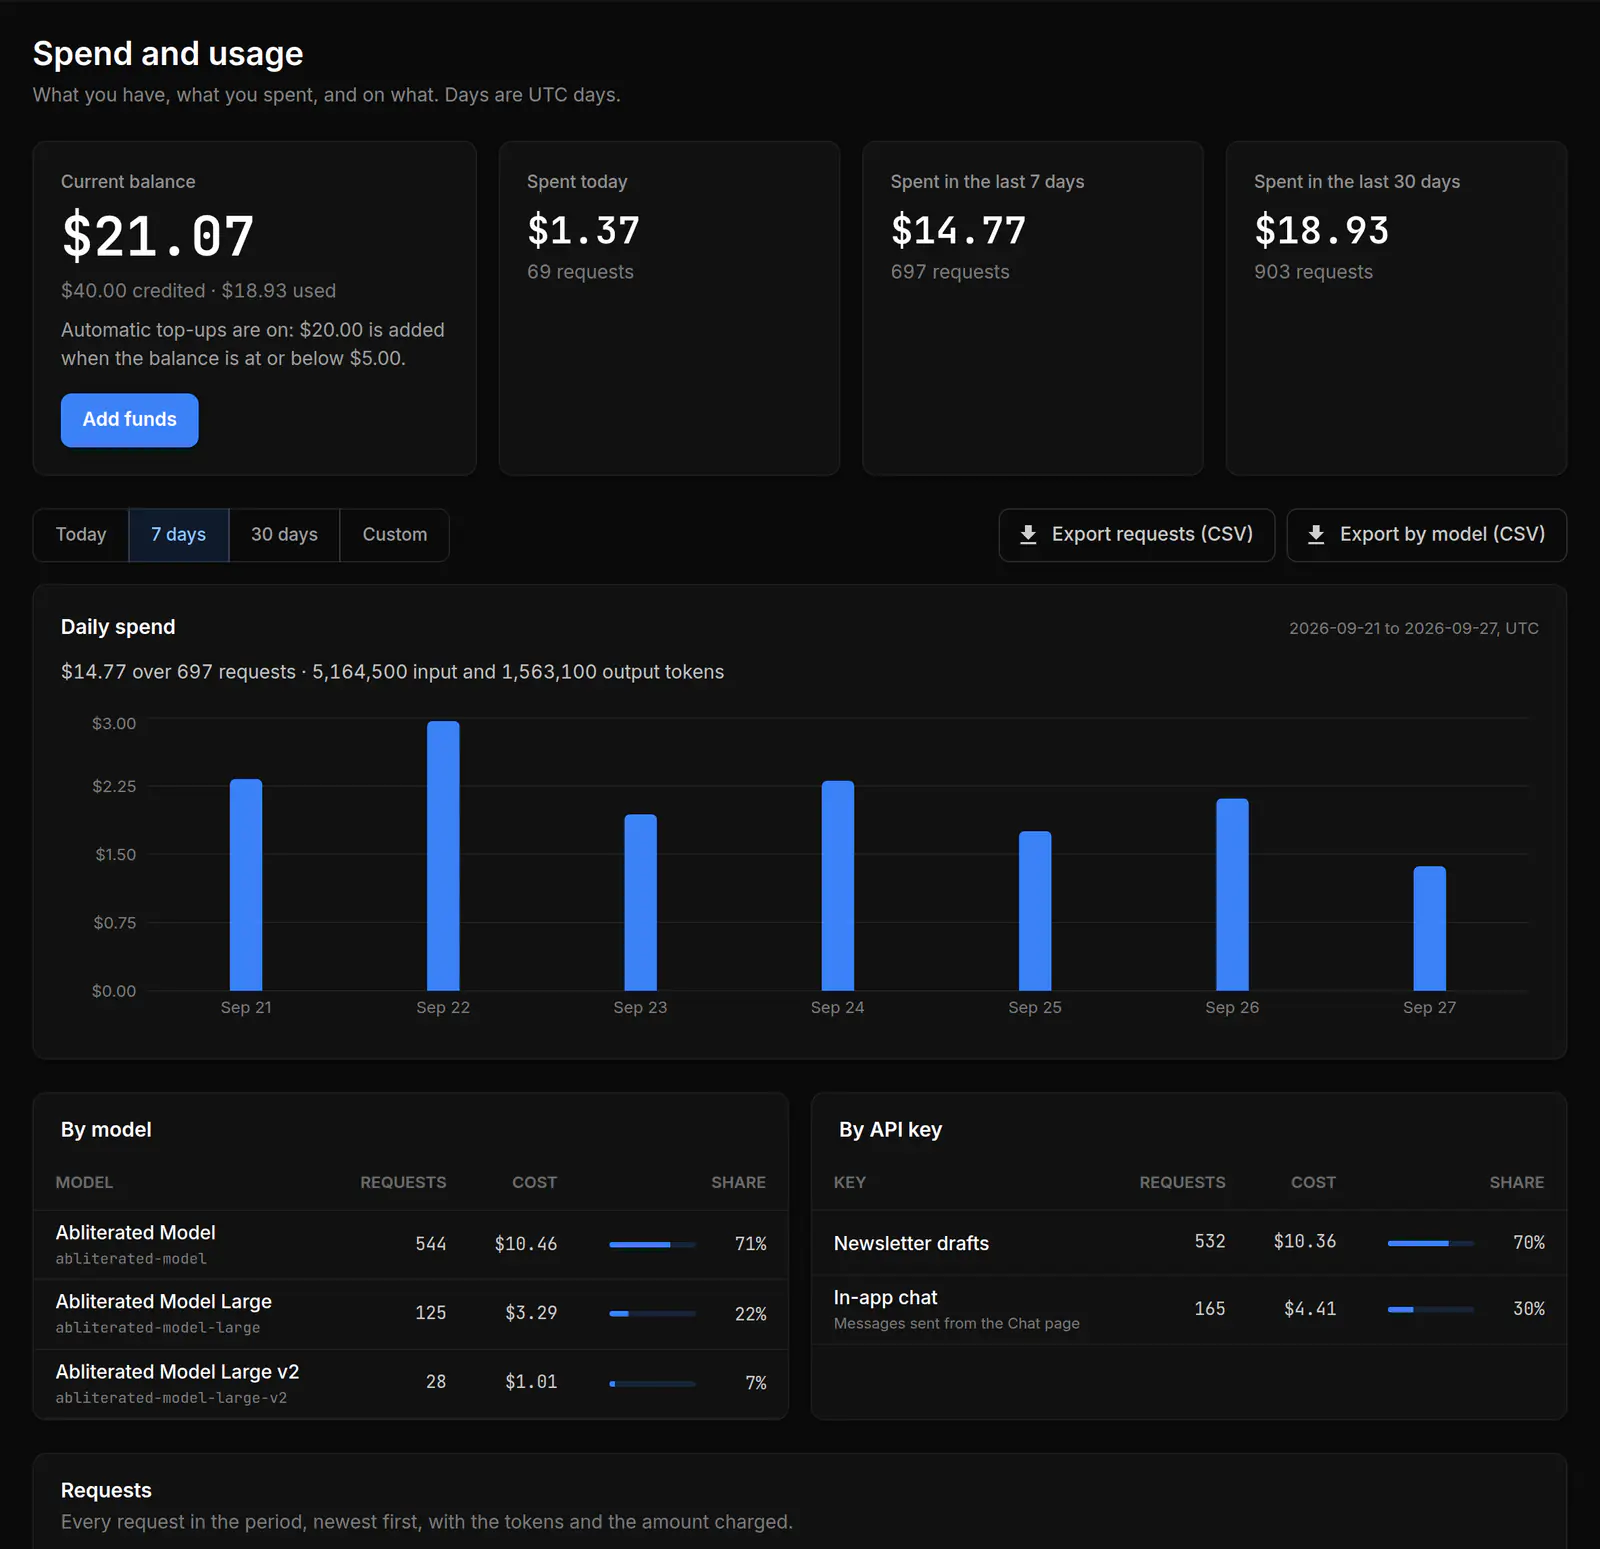Image resolution: width=1600 pixels, height=1549 pixels.
Task: Click the 'Messages sent from the Chat page' text
Action: [x=957, y=1324]
